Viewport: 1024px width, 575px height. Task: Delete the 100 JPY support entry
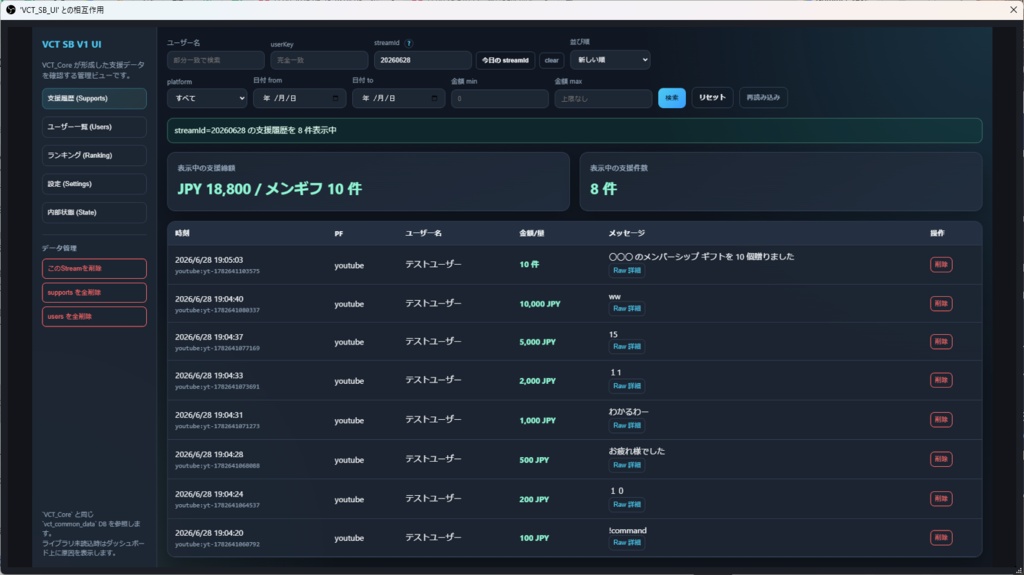pyautogui.click(x=941, y=538)
